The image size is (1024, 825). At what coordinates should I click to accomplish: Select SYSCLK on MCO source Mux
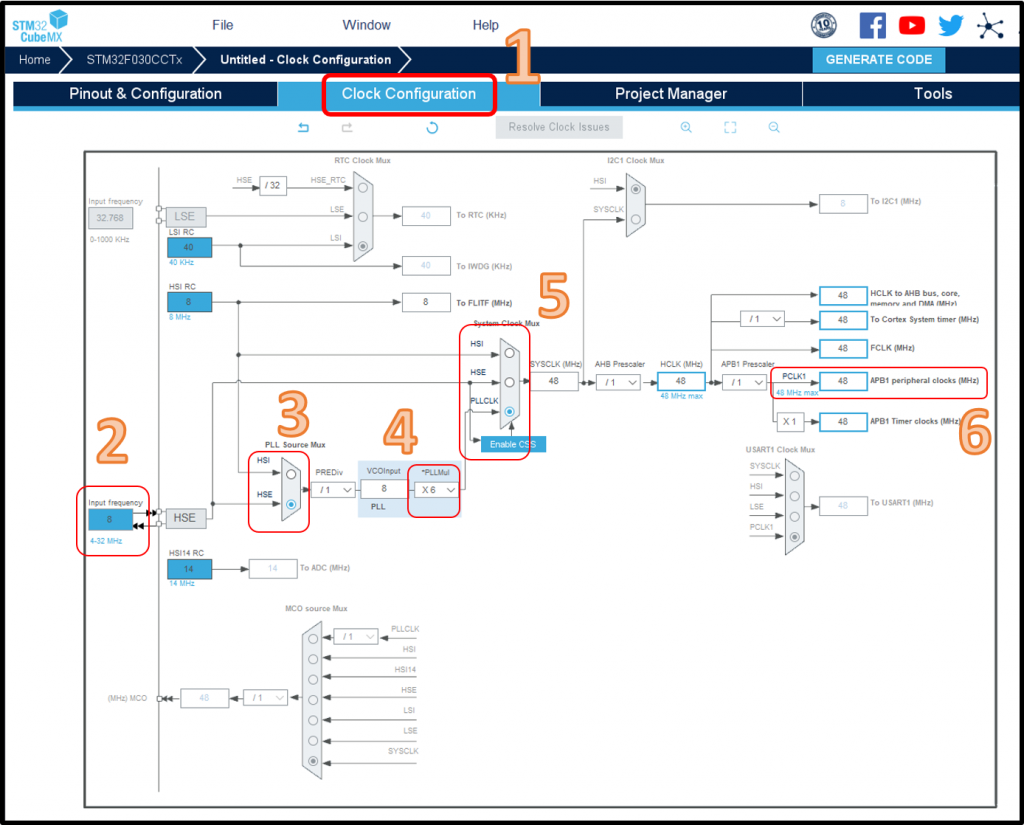[313, 761]
